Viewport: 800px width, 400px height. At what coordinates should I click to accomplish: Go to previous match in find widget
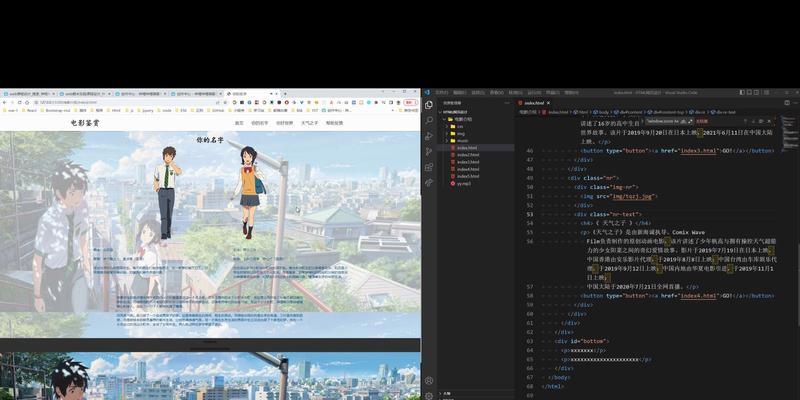[745, 121]
